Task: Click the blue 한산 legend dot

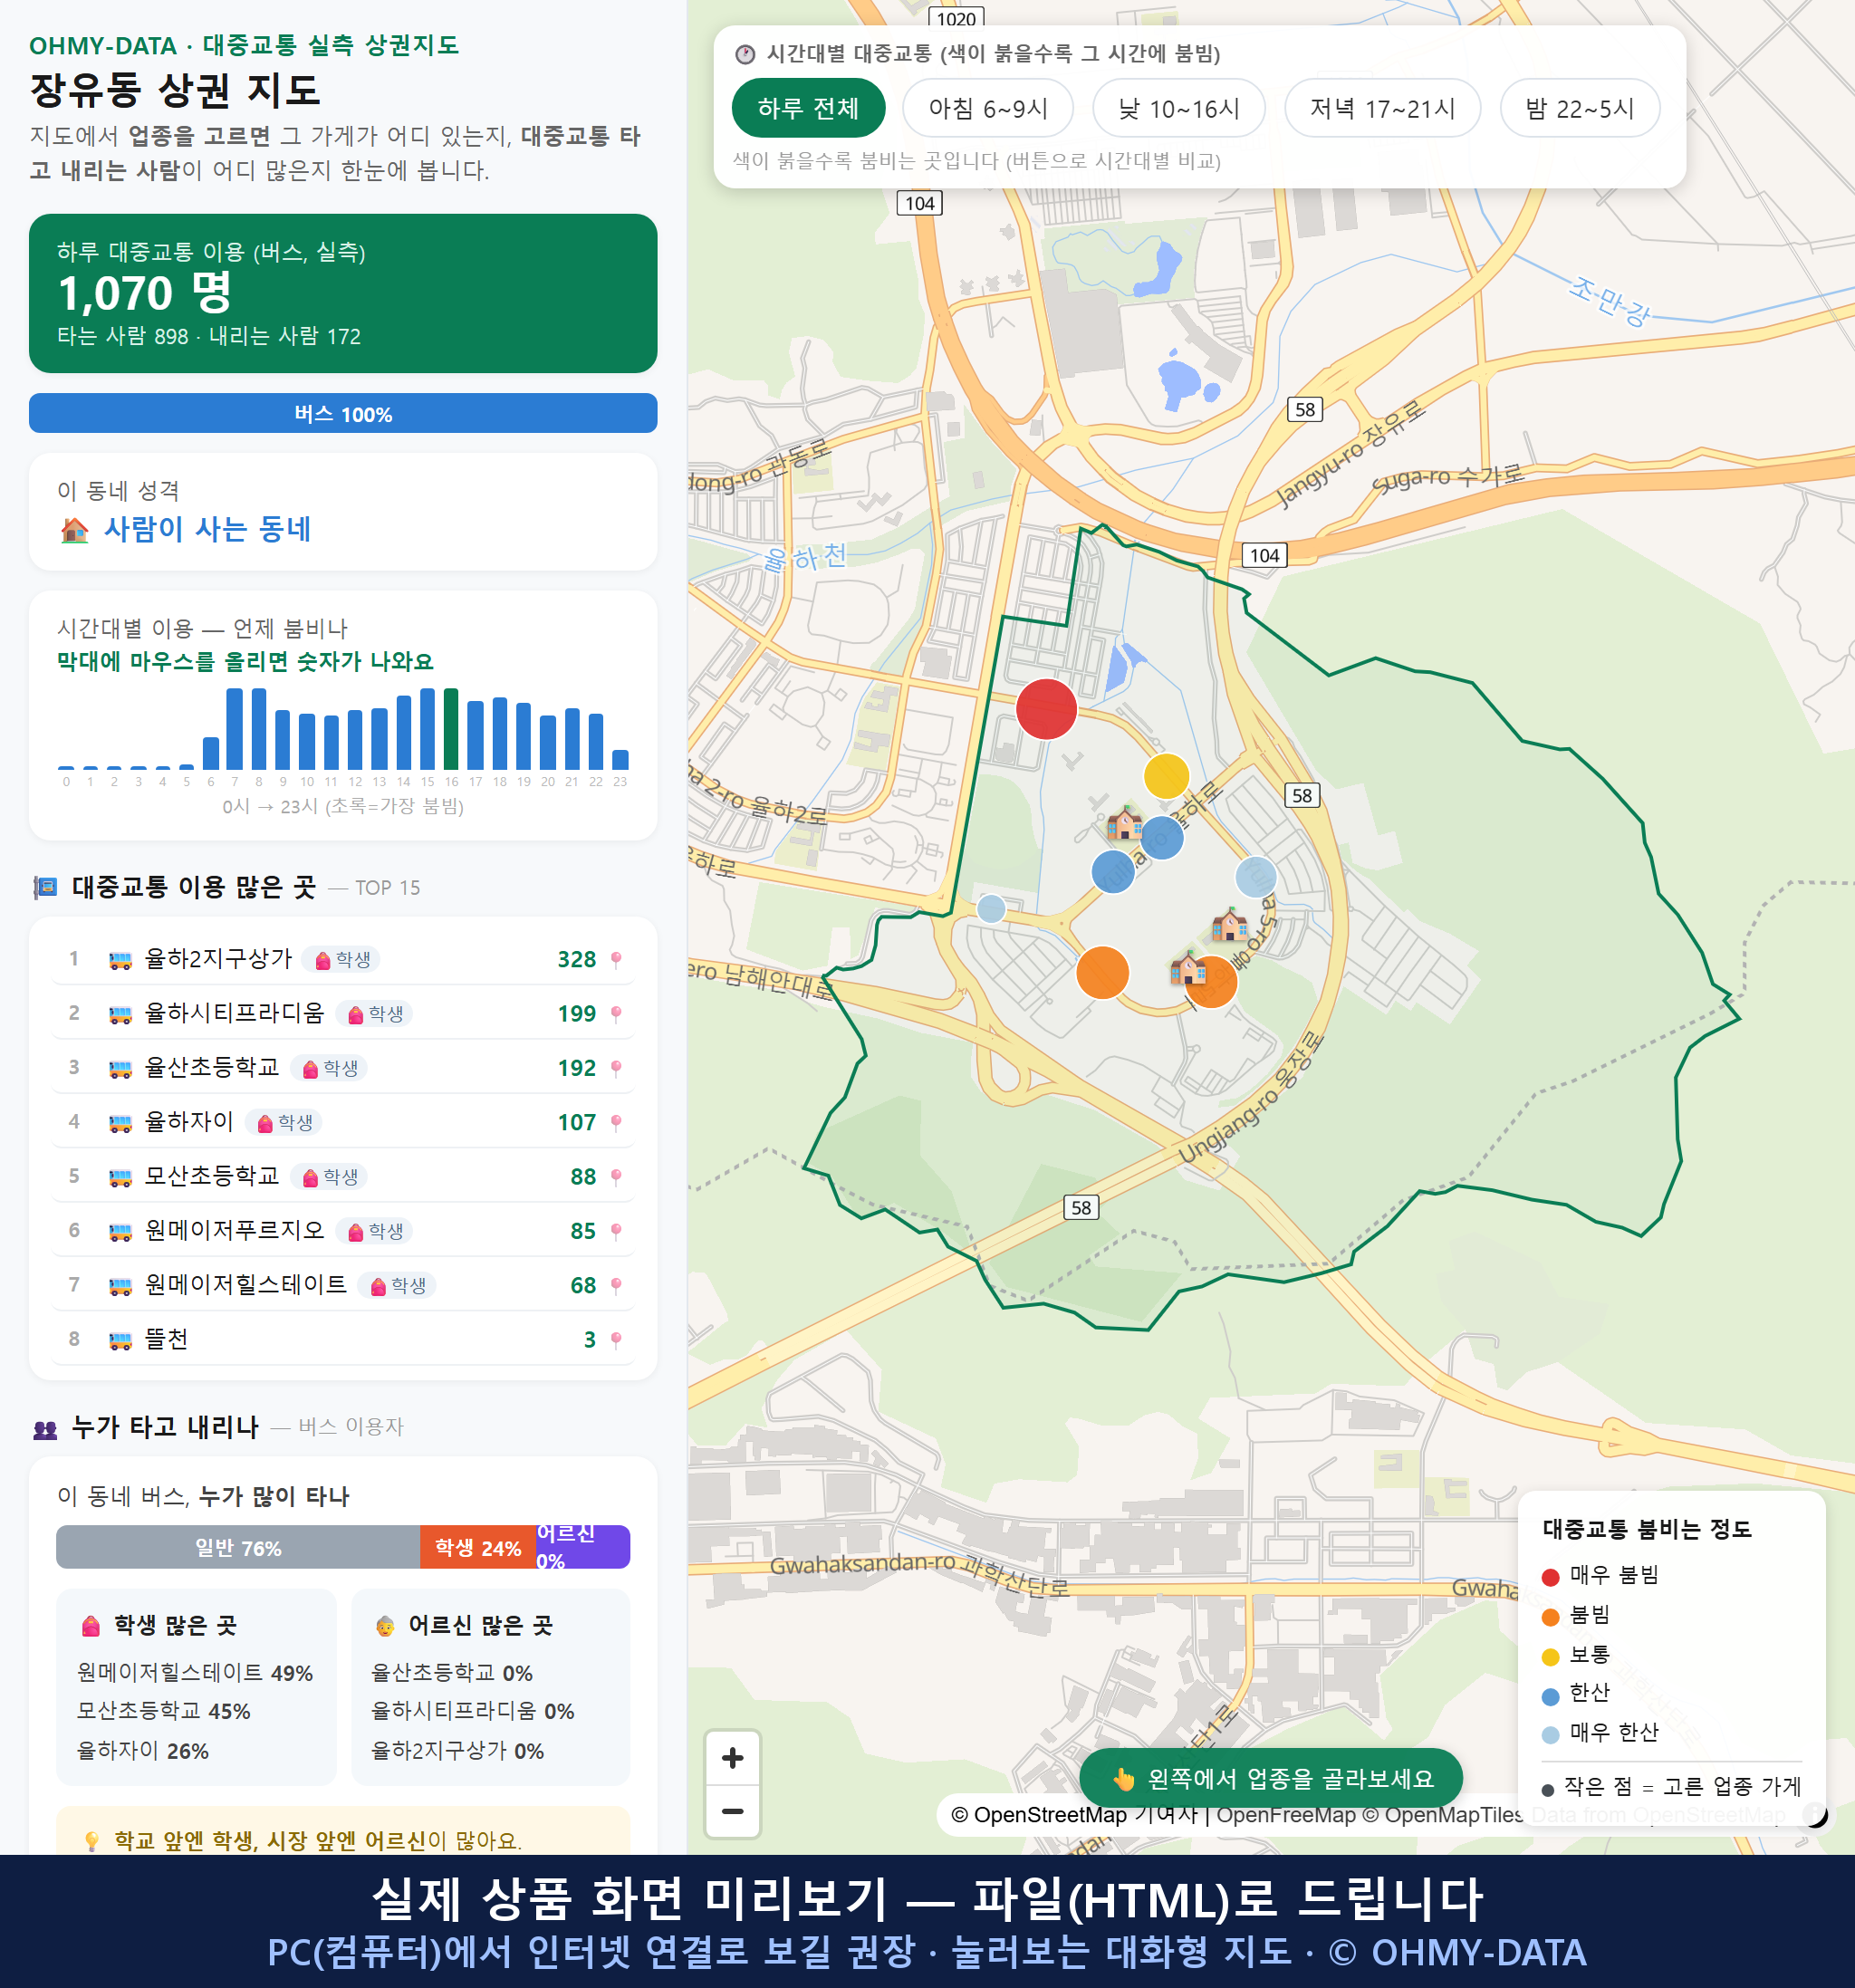Action: coord(1550,1696)
